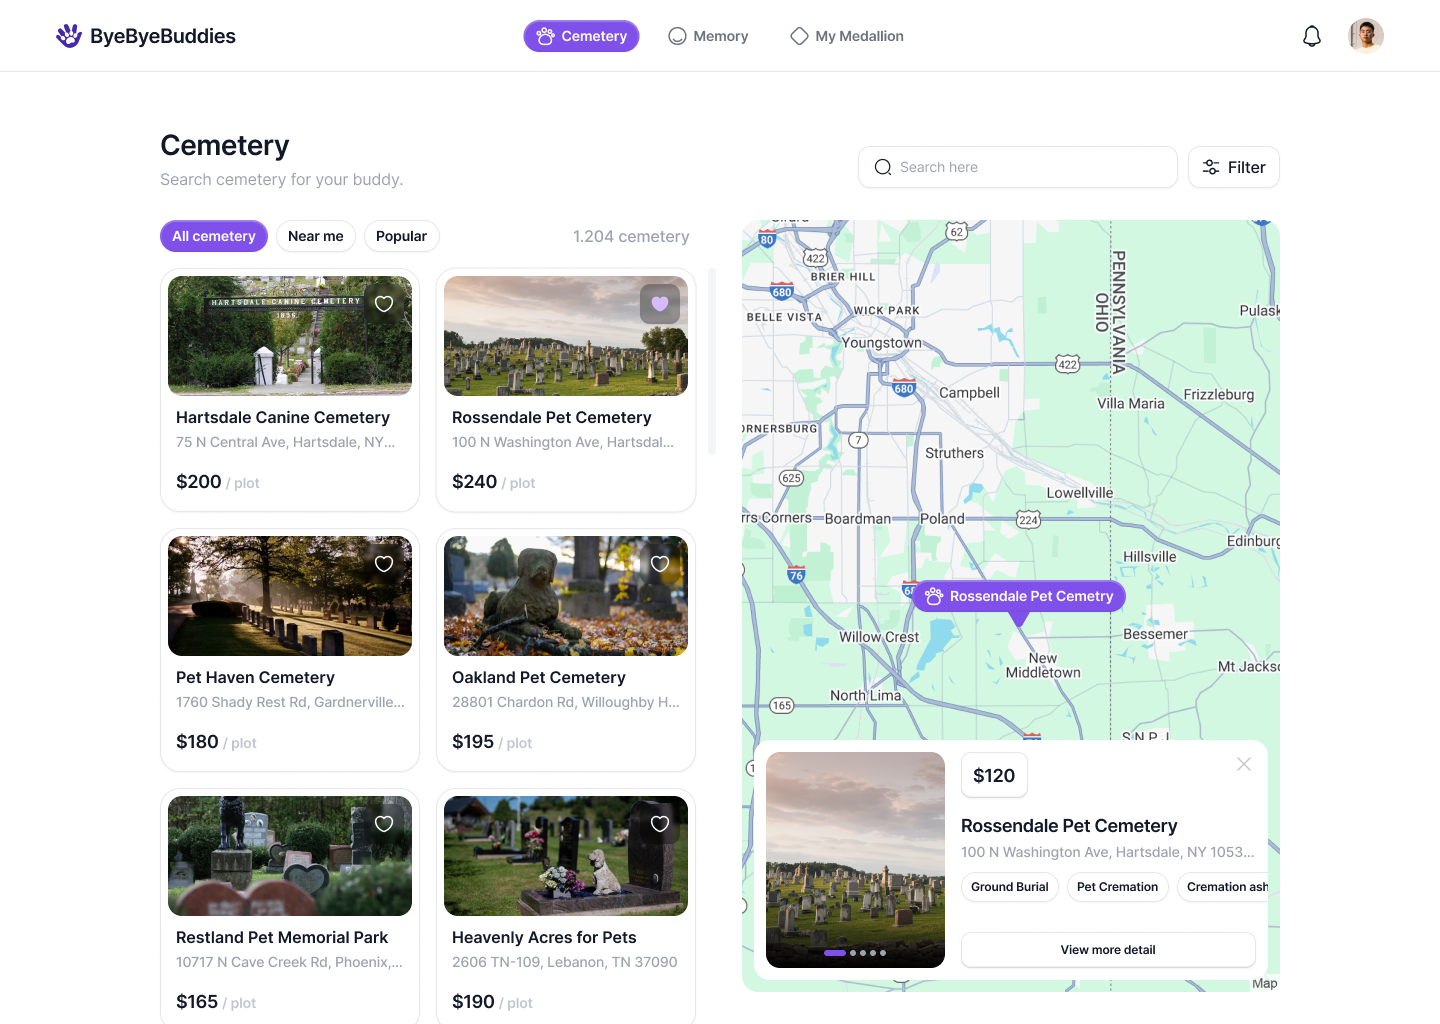Click the Heavenly Acres for Pets title
The width and height of the screenshot is (1440, 1024).
tap(544, 938)
